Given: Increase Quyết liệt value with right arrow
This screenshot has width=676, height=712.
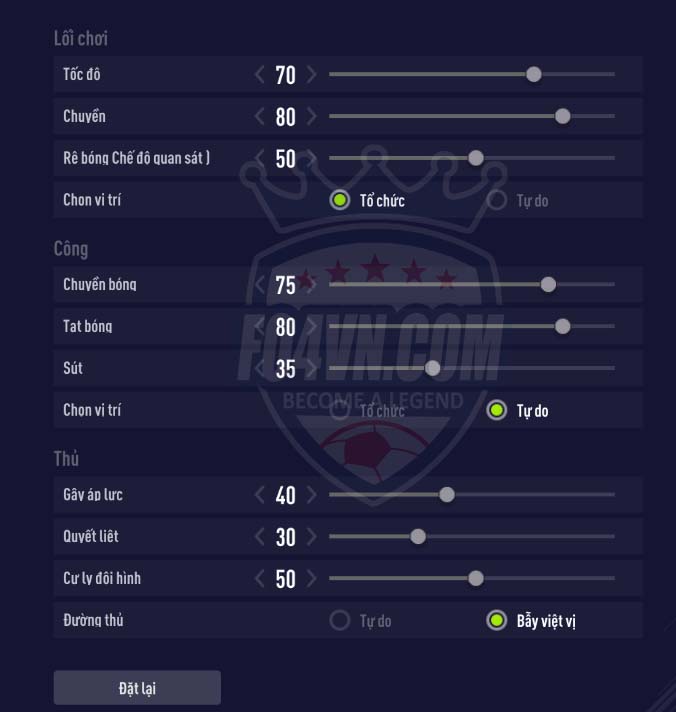Looking at the screenshot, I should pyautogui.click(x=312, y=537).
